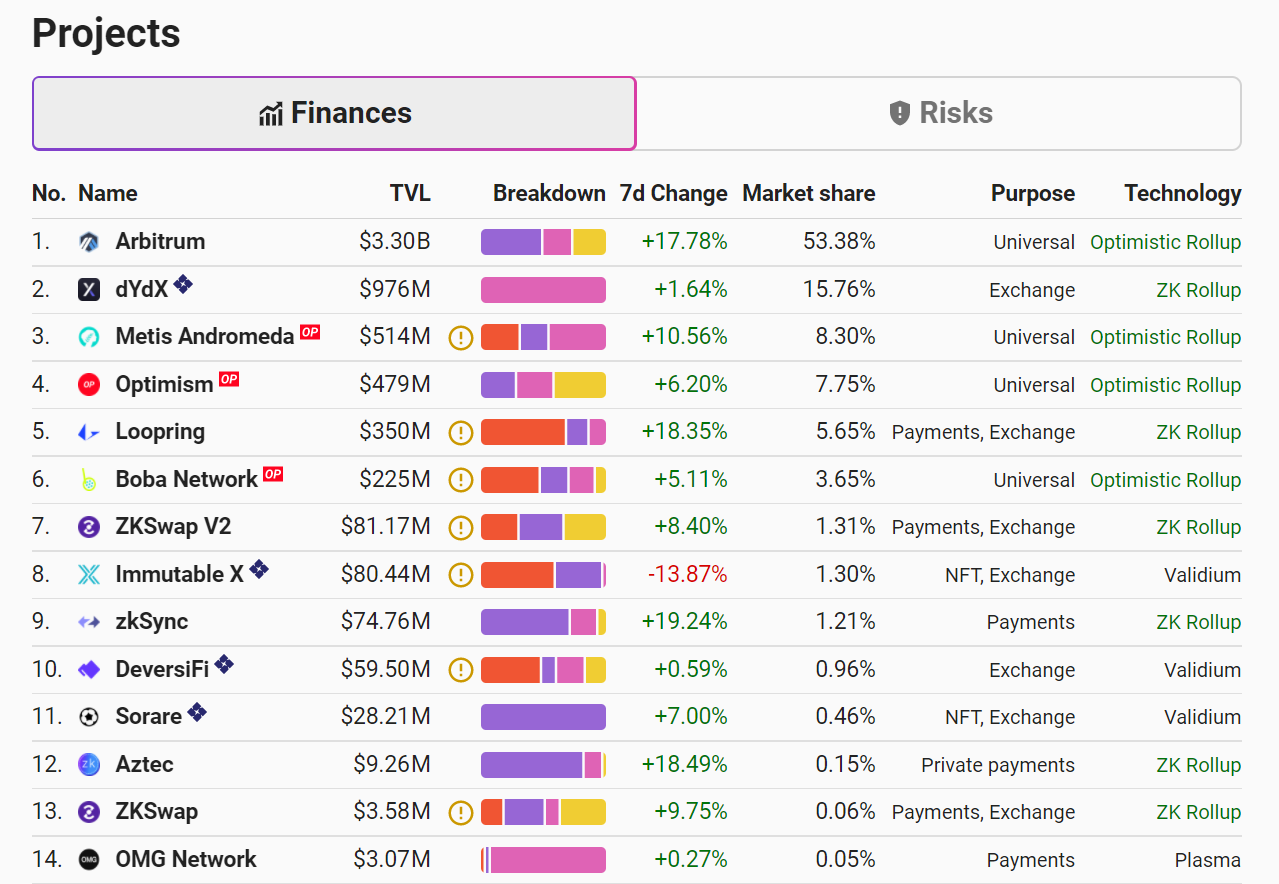The image size is (1279, 884).
Task: Switch to the Risks tab
Action: click(x=939, y=113)
